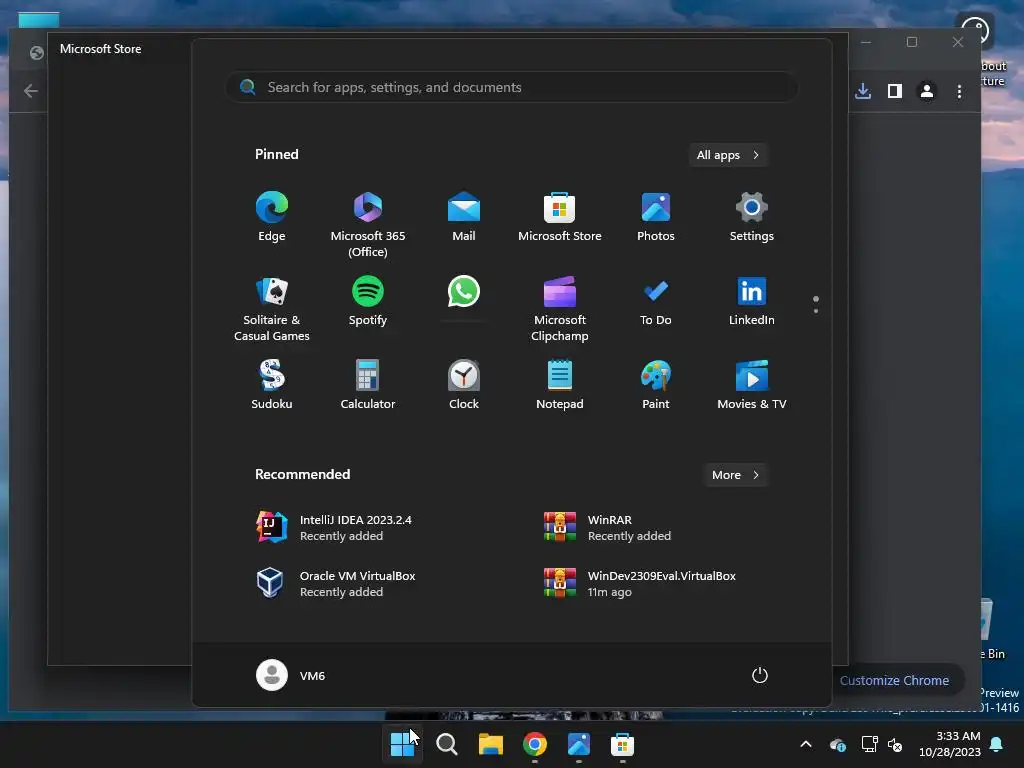The image size is (1024, 768).
Task: Click Chrome downloads icon
Action: tap(863, 91)
